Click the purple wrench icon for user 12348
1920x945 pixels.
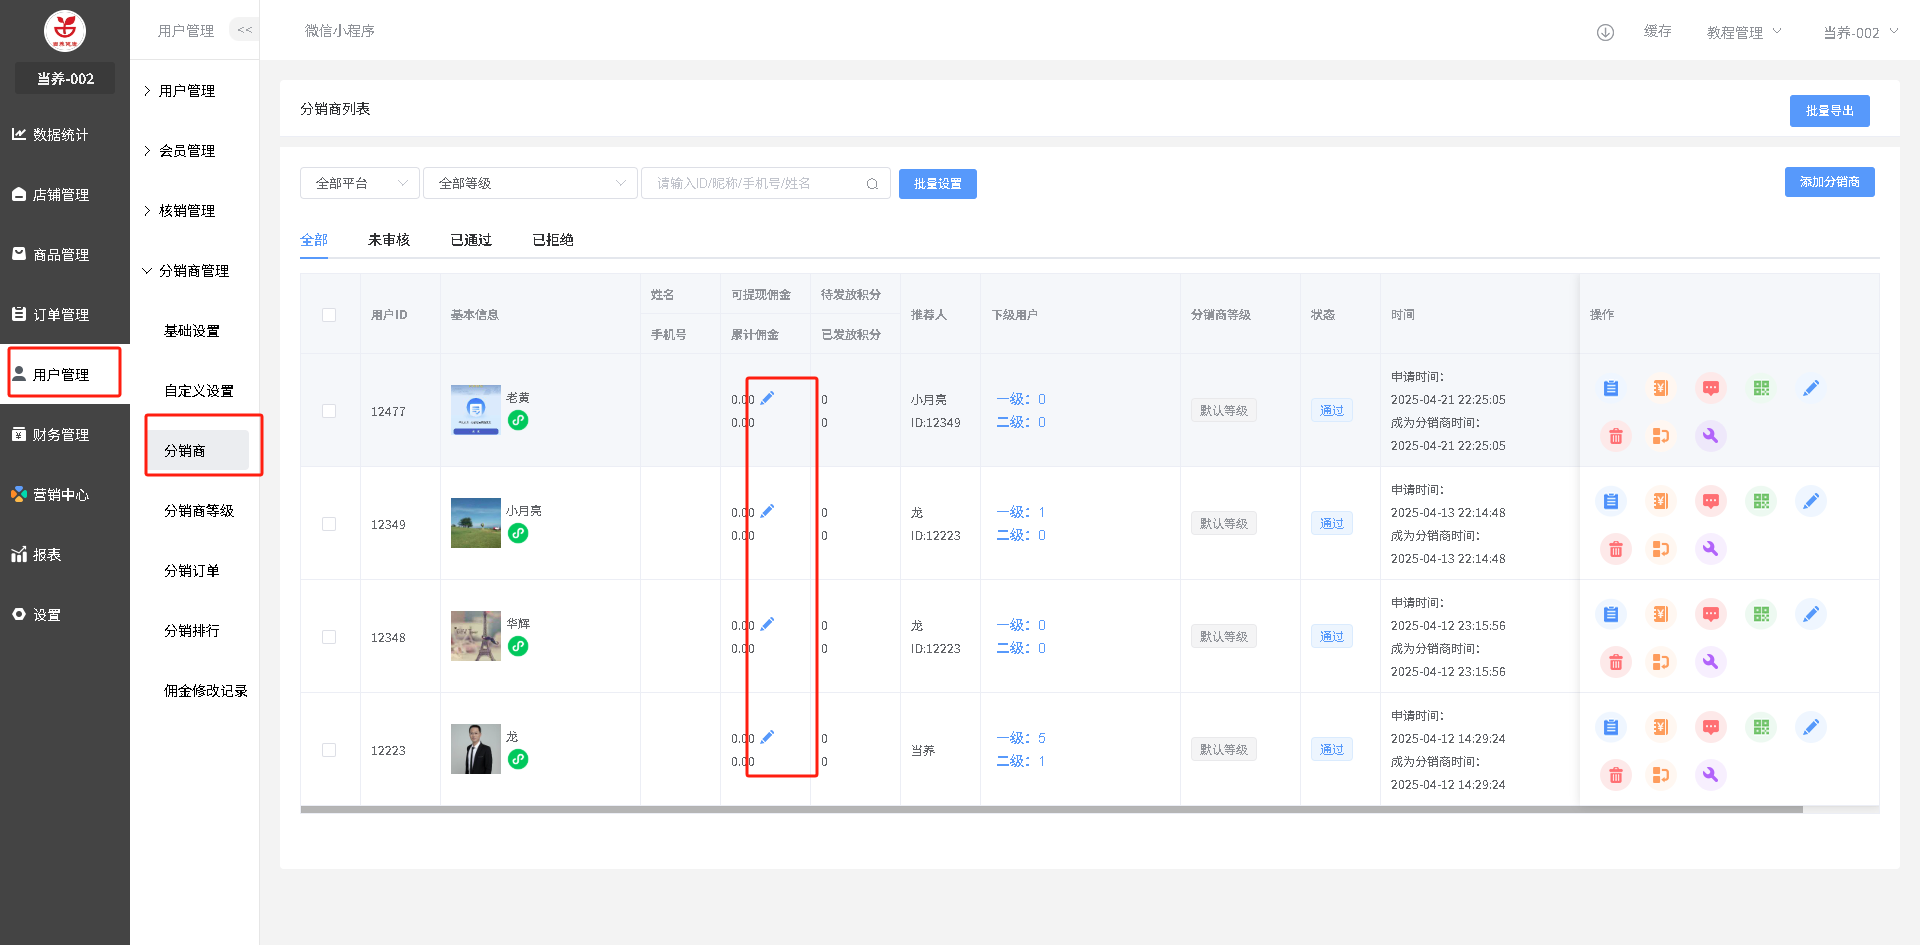point(1710,662)
